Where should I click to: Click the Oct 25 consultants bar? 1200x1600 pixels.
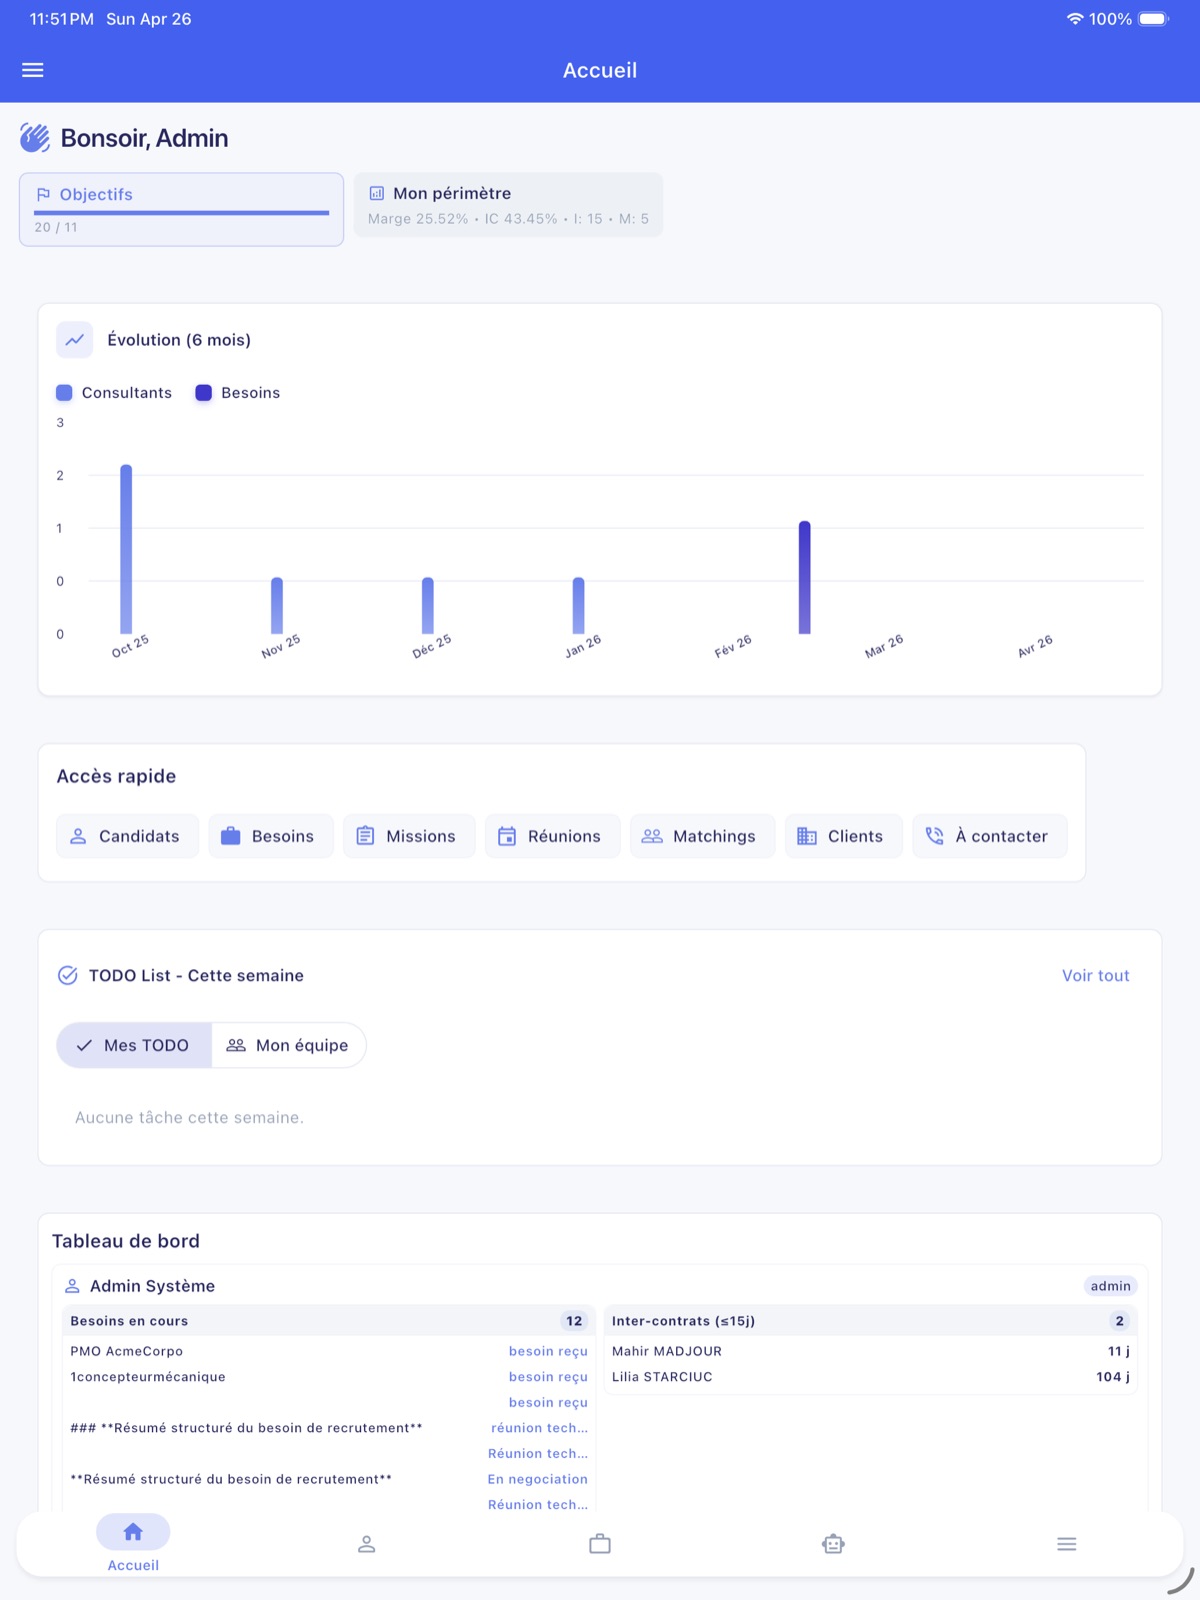click(x=126, y=549)
